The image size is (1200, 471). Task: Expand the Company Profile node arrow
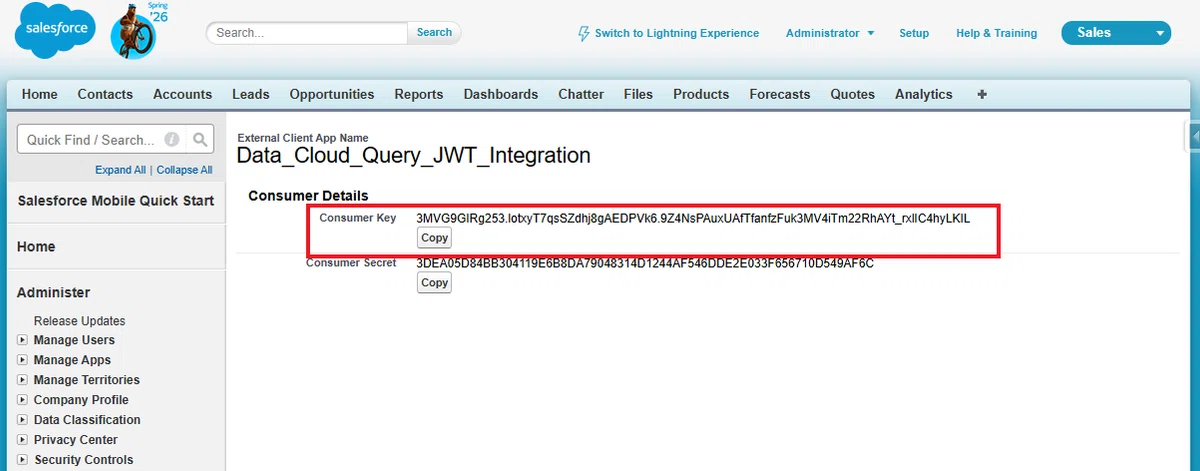[x=23, y=400]
